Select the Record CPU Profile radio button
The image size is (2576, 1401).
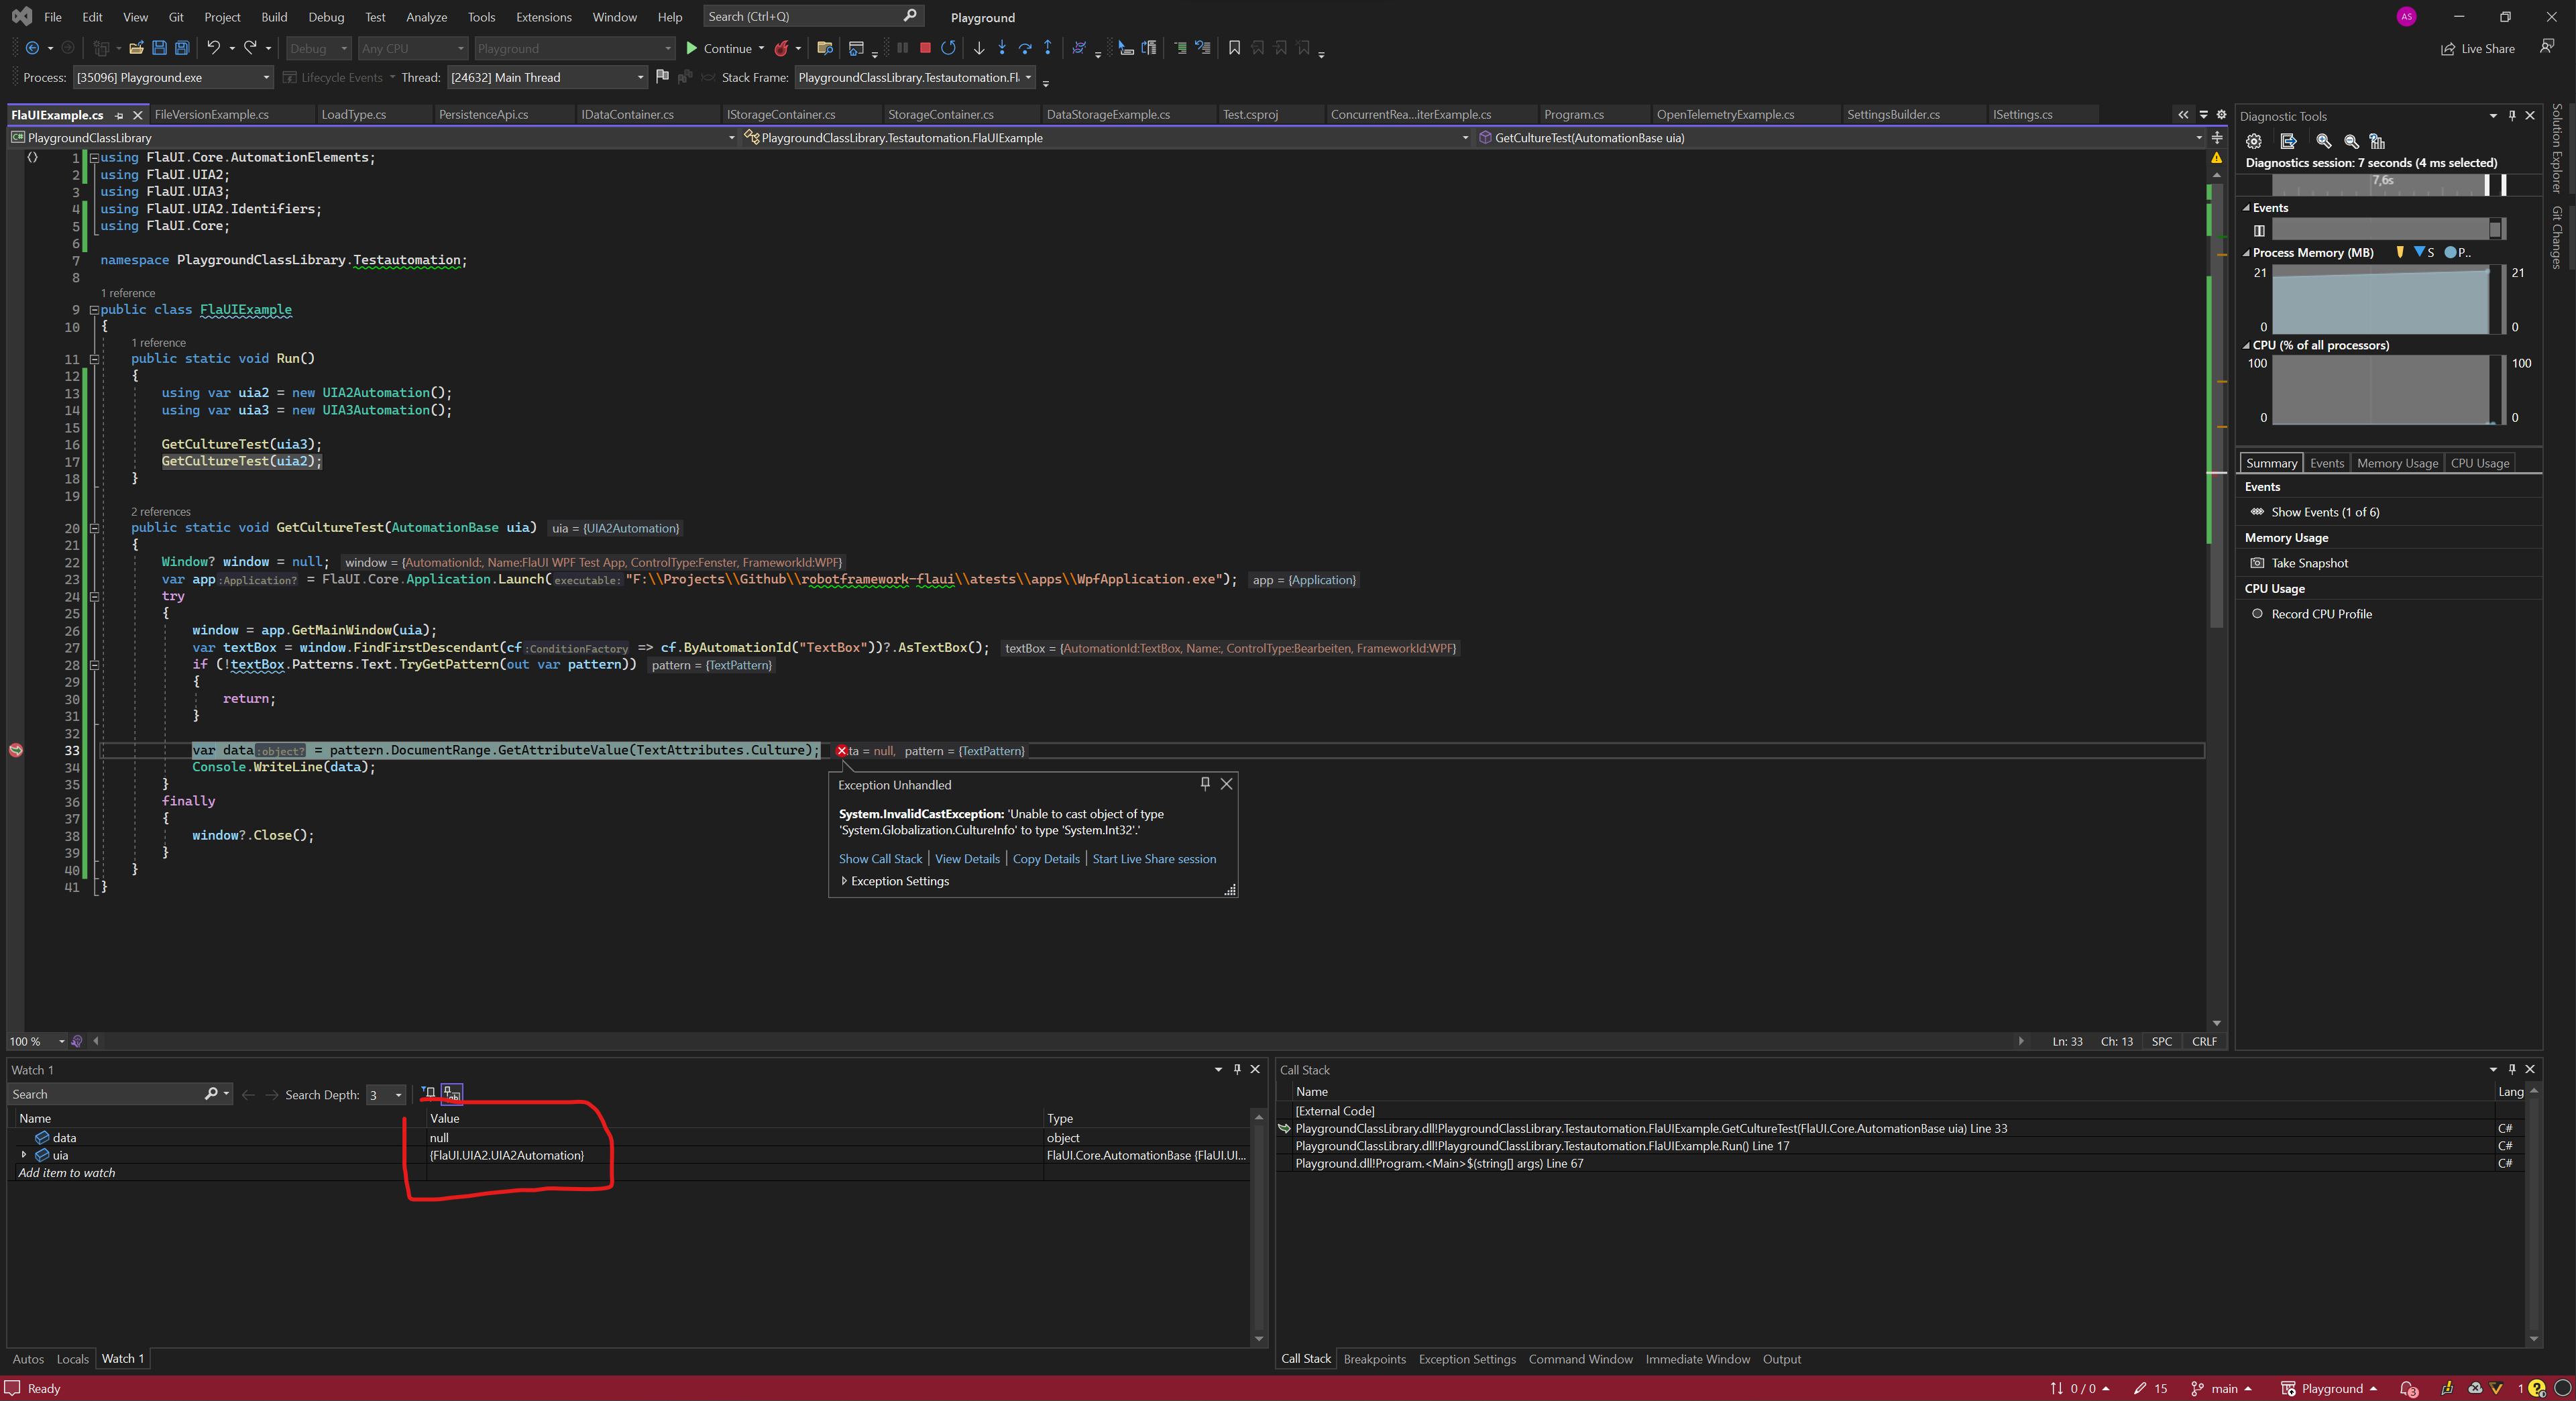pos(2257,613)
